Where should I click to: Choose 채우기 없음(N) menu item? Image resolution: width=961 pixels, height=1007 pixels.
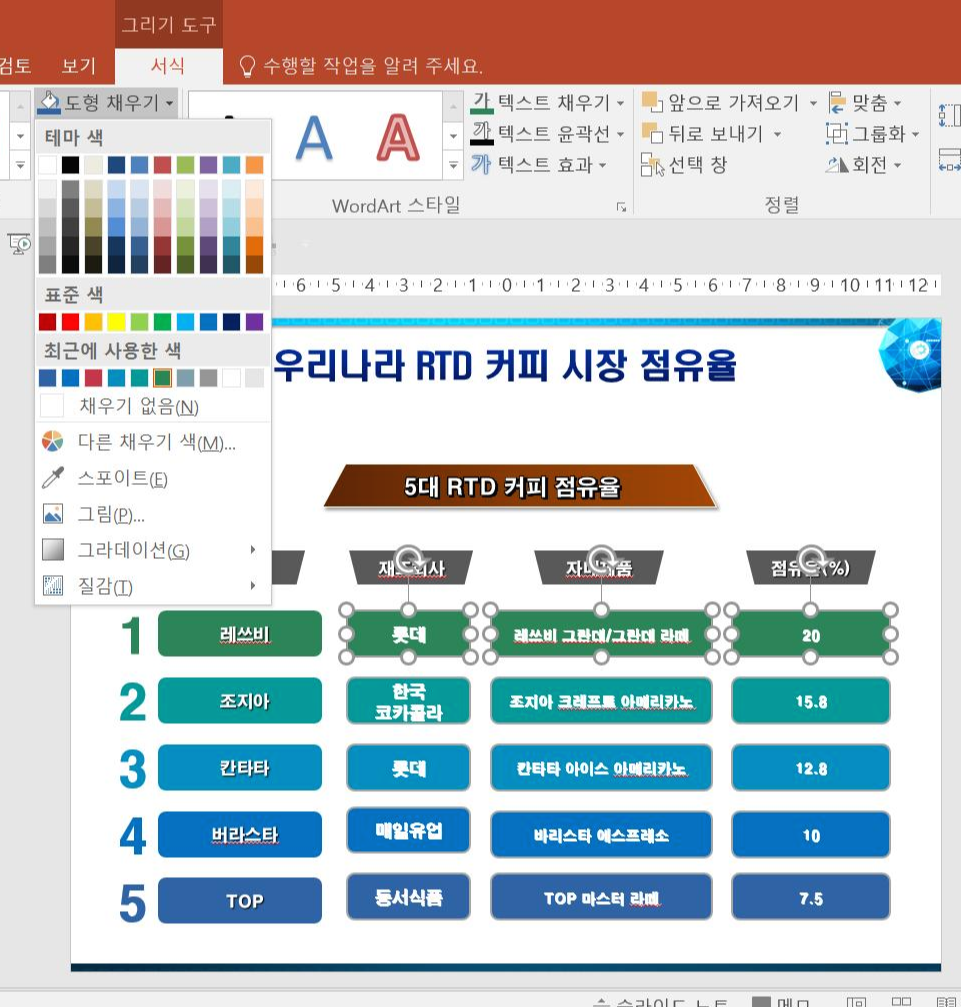click(153, 406)
